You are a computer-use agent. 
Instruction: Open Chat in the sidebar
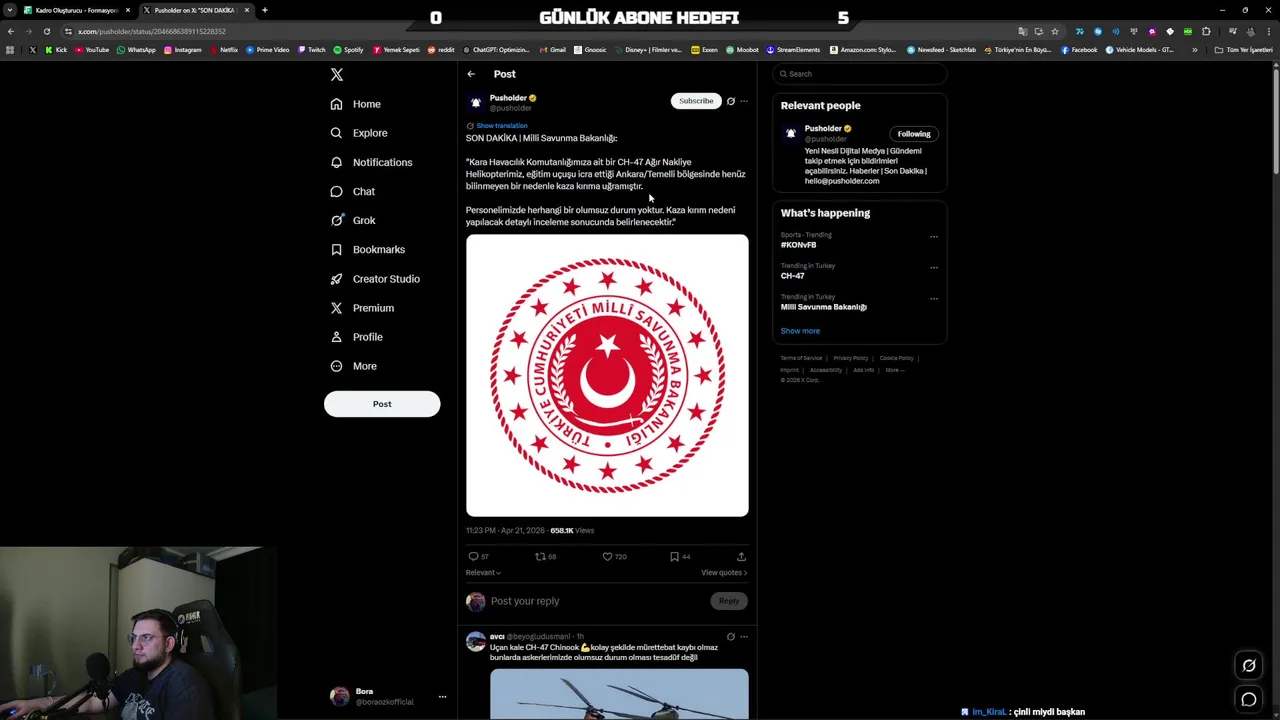pyautogui.click(x=353, y=191)
